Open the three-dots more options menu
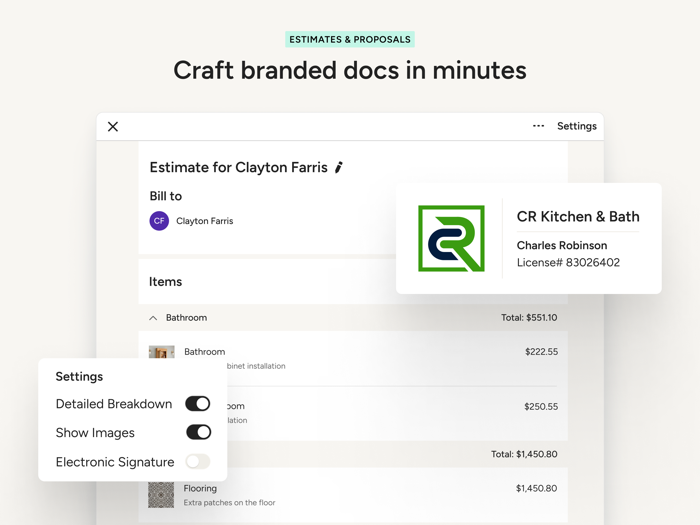Image resolution: width=700 pixels, height=525 pixels. click(x=538, y=126)
